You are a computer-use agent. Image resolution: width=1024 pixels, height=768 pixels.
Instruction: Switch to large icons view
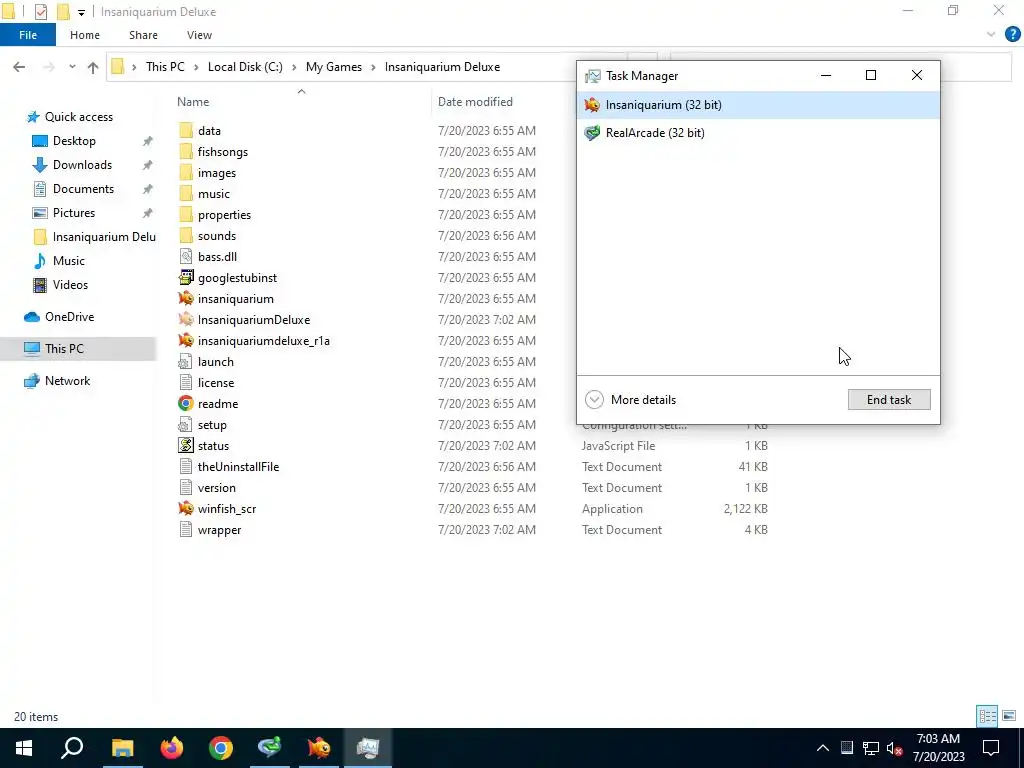point(1009,716)
